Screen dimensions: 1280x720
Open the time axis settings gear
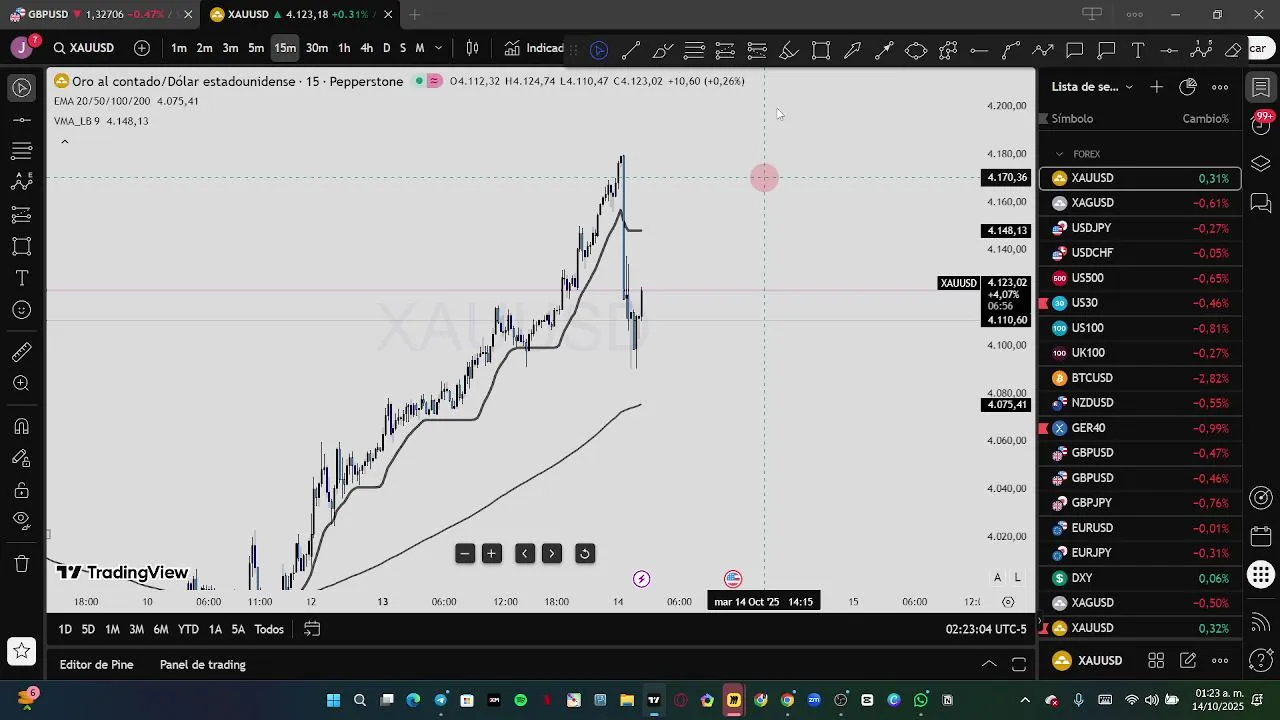tap(1008, 602)
